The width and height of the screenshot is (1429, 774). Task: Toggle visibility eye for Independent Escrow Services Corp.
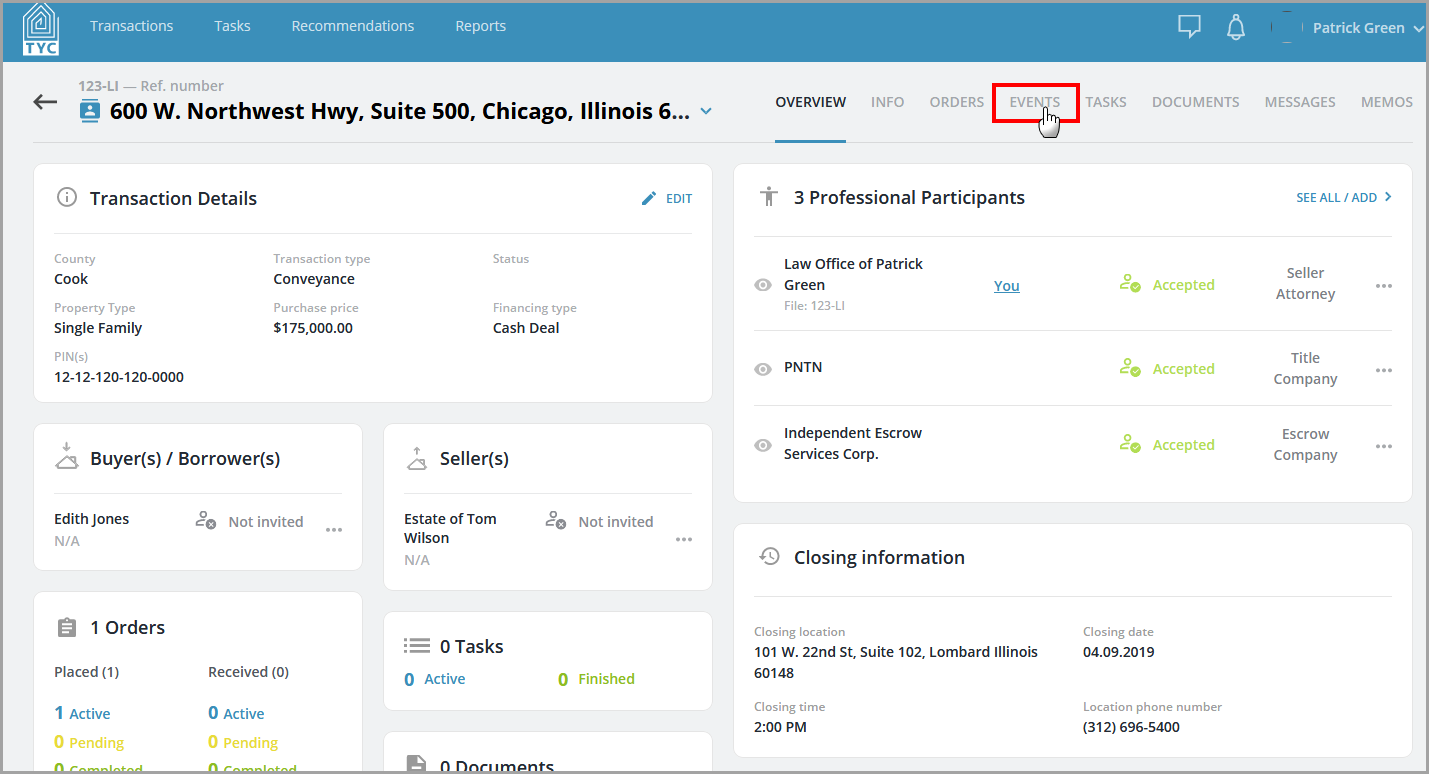pyautogui.click(x=762, y=444)
